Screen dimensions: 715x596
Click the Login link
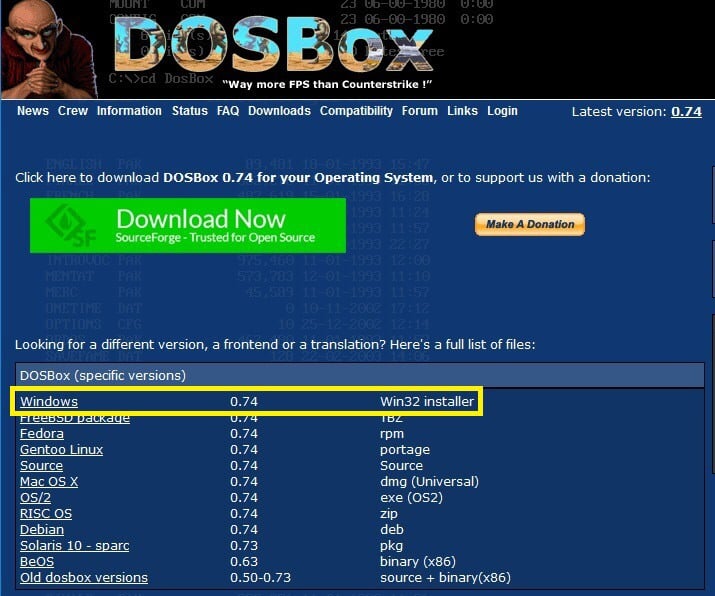tap(503, 111)
